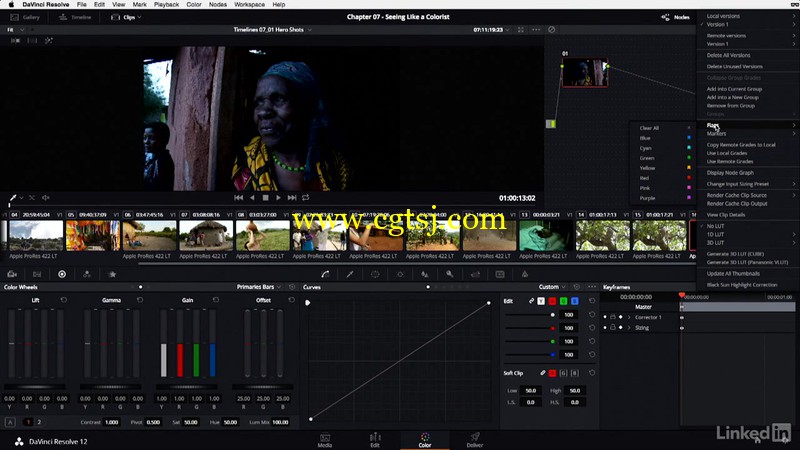Open the Qualifier eyedropper palette
The height and width of the screenshot is (450, 800).
click(x=350, y=274)
